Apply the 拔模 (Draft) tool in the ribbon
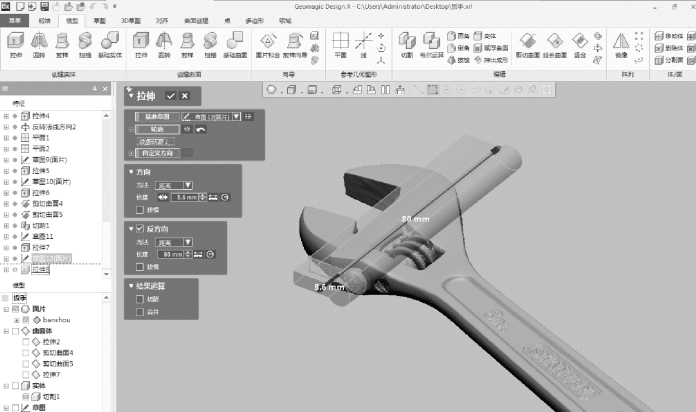 point(458,60)
